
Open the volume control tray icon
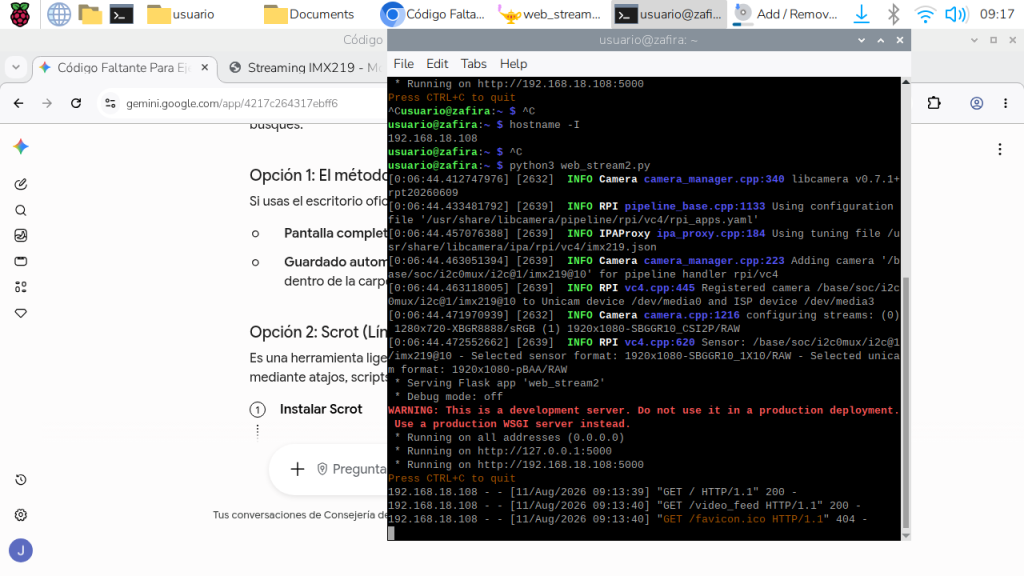956,14
